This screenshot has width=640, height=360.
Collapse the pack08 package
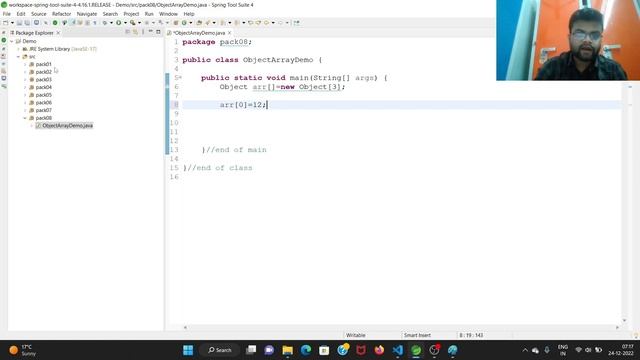[25, 118]
